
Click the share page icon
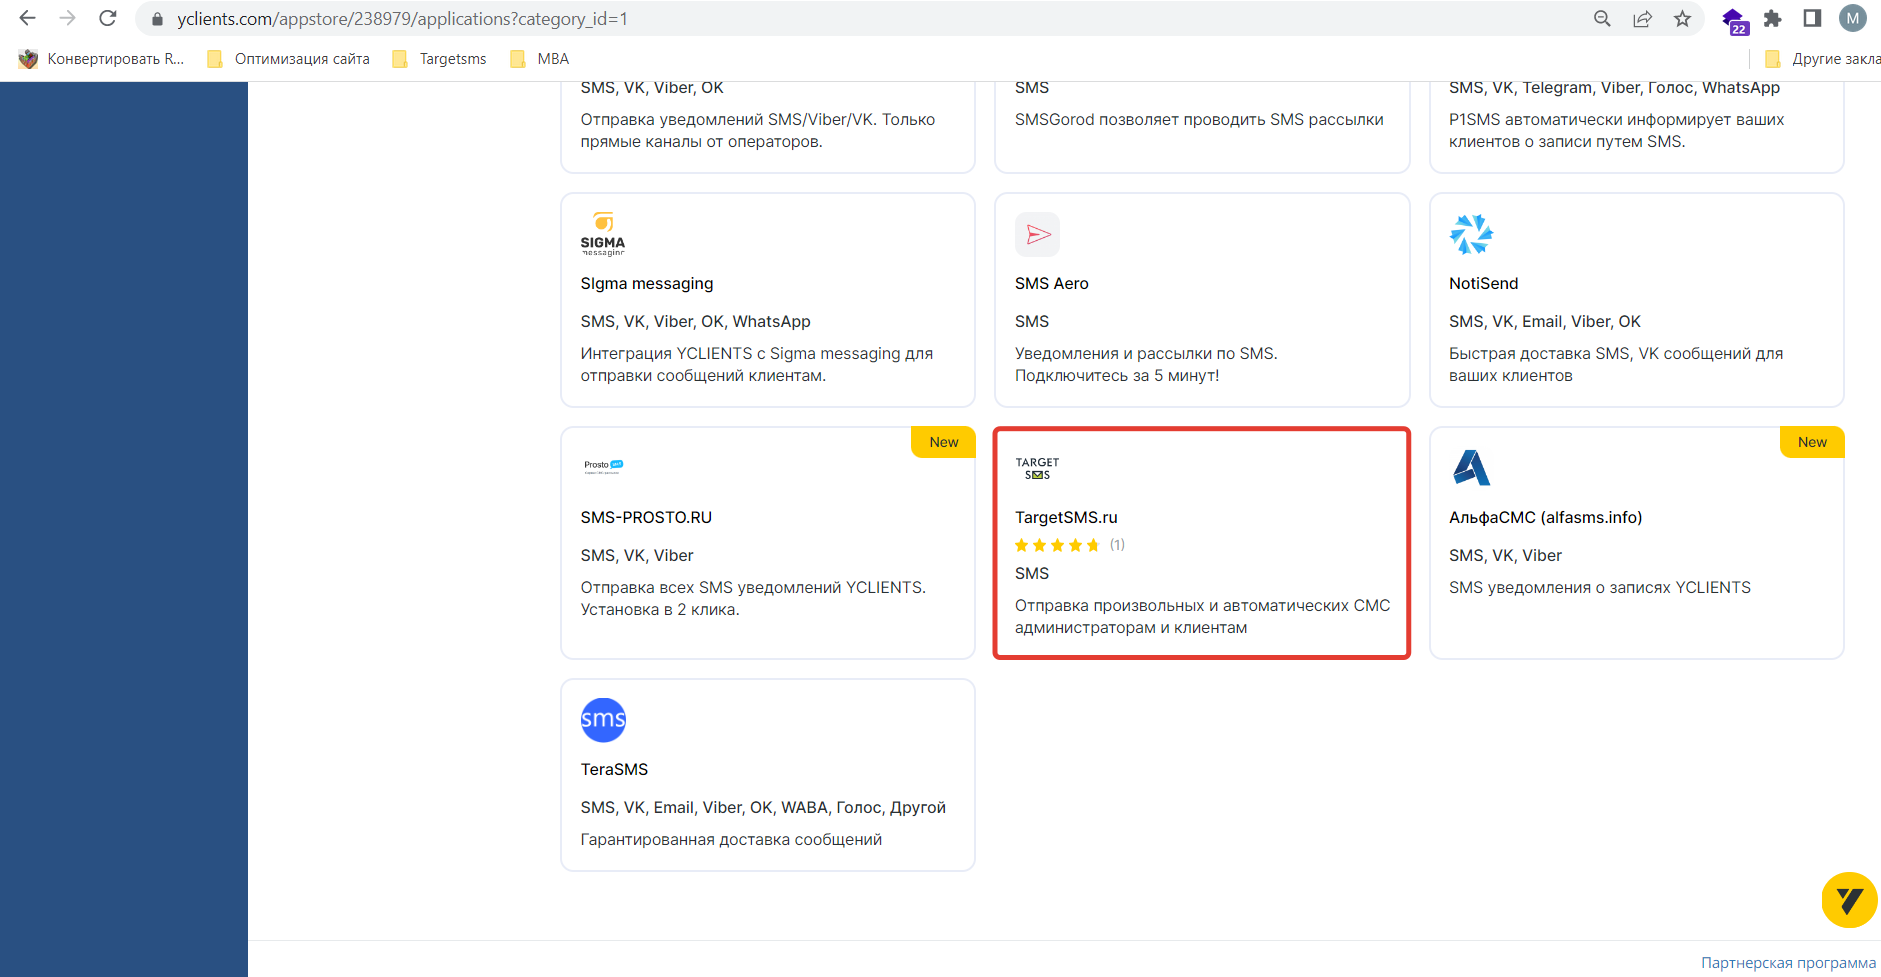click(1642, 19)
